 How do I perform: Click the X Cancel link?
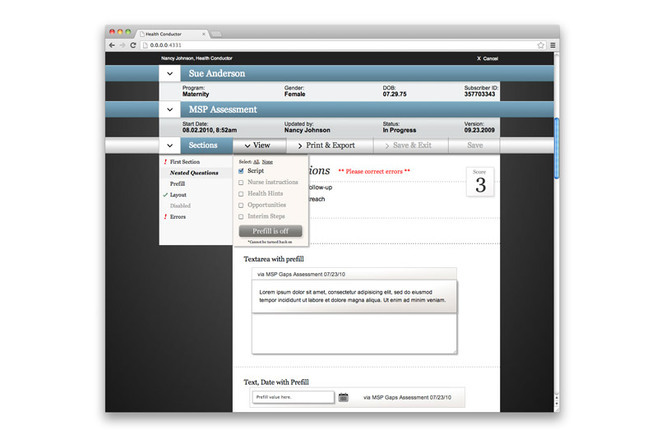pos(487,59)
